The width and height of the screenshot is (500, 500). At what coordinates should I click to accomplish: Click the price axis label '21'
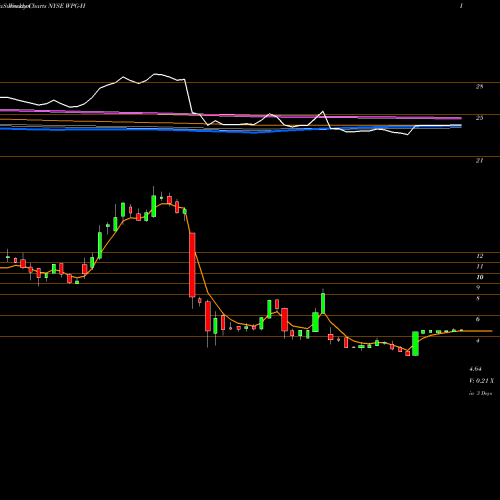479,160
